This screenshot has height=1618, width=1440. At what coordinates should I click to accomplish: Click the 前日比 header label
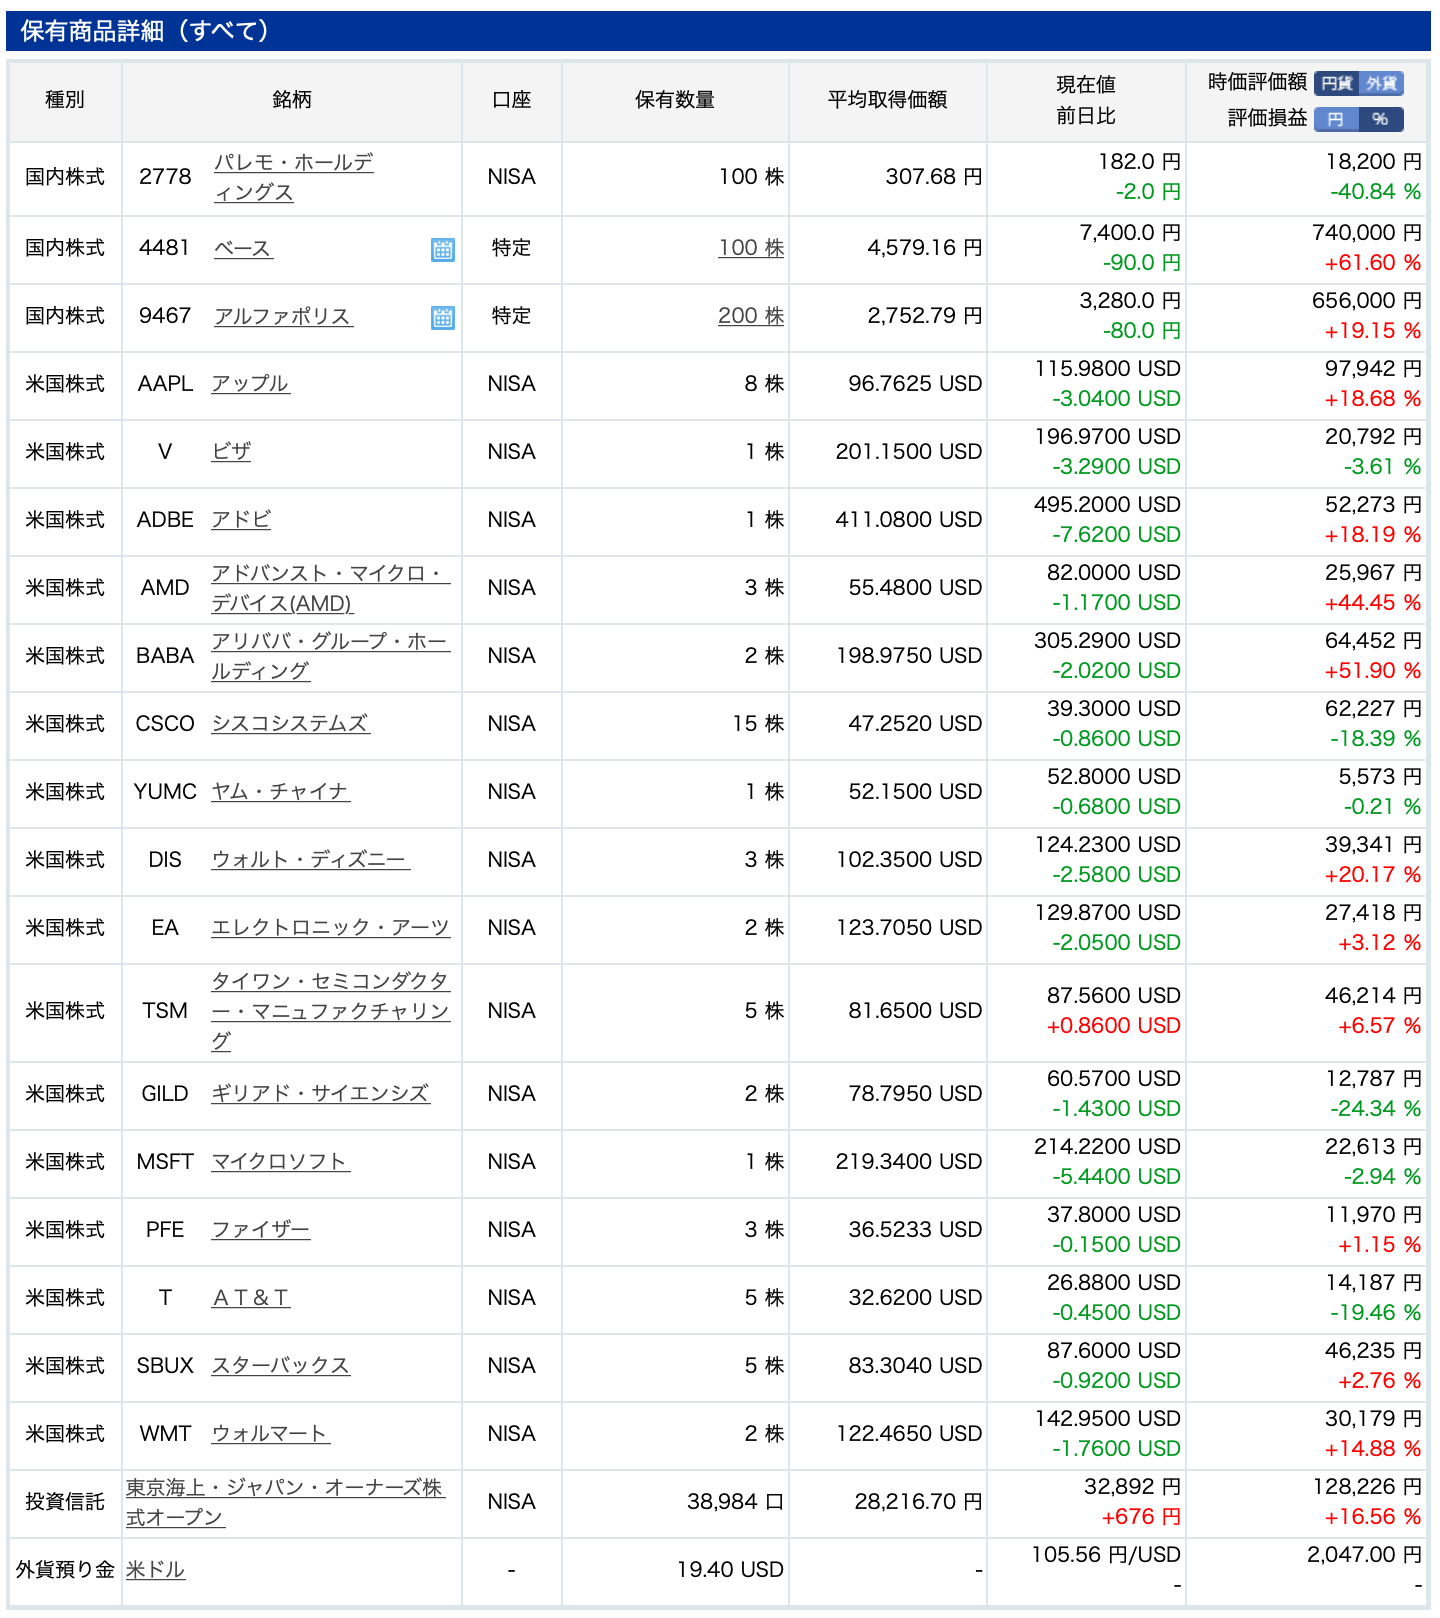[x=1086, y=117]
